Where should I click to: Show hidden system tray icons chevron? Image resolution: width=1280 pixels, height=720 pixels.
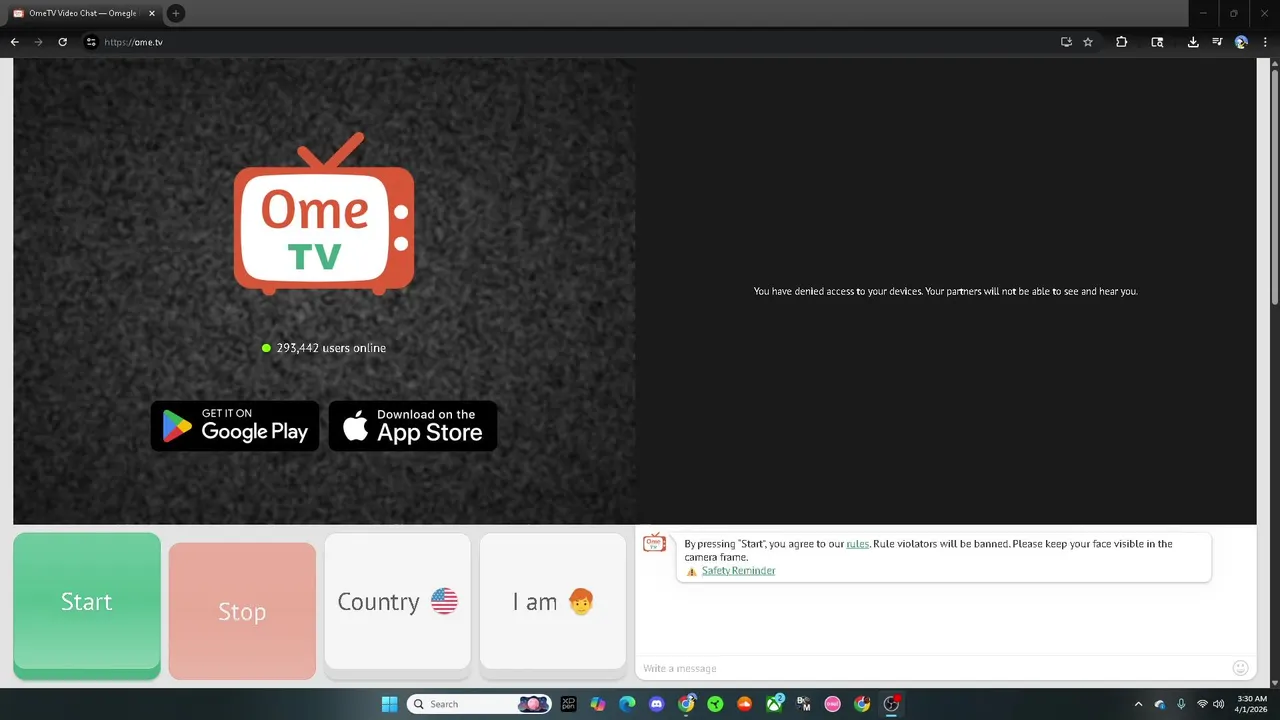[x=1138, y=704]
